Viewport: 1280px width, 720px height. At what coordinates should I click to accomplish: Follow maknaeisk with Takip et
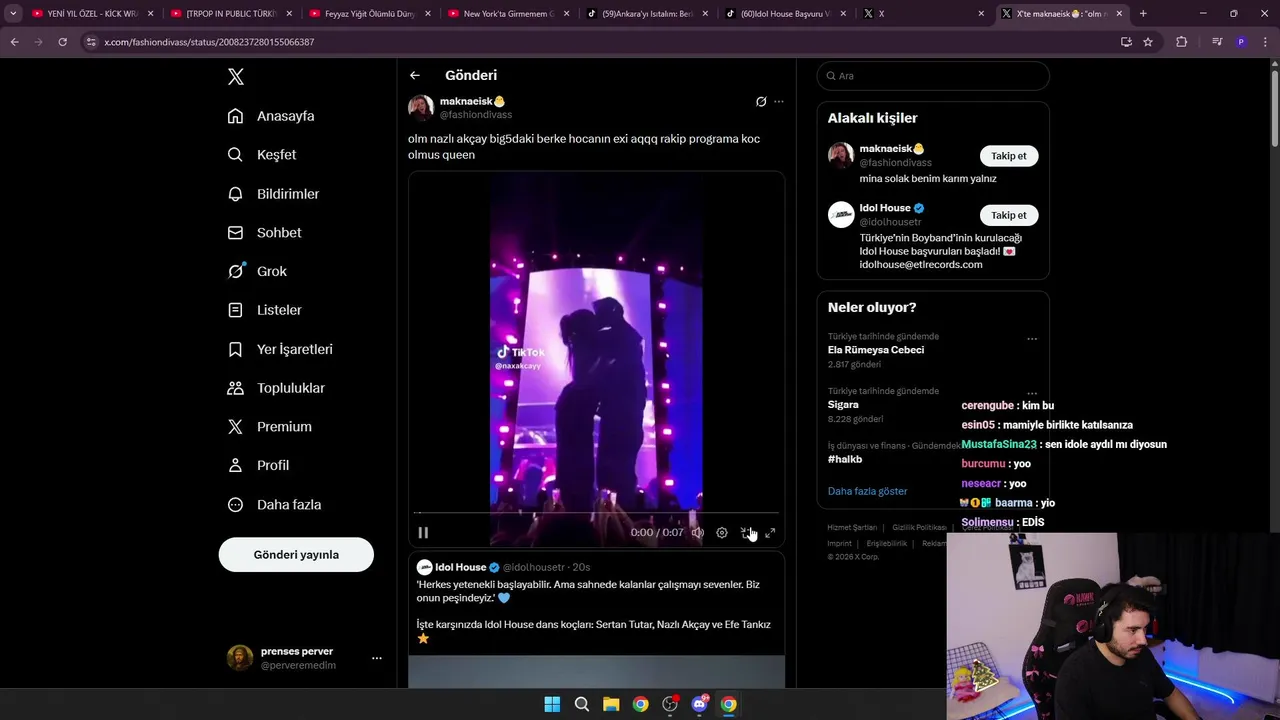(x=1008, y=156)
